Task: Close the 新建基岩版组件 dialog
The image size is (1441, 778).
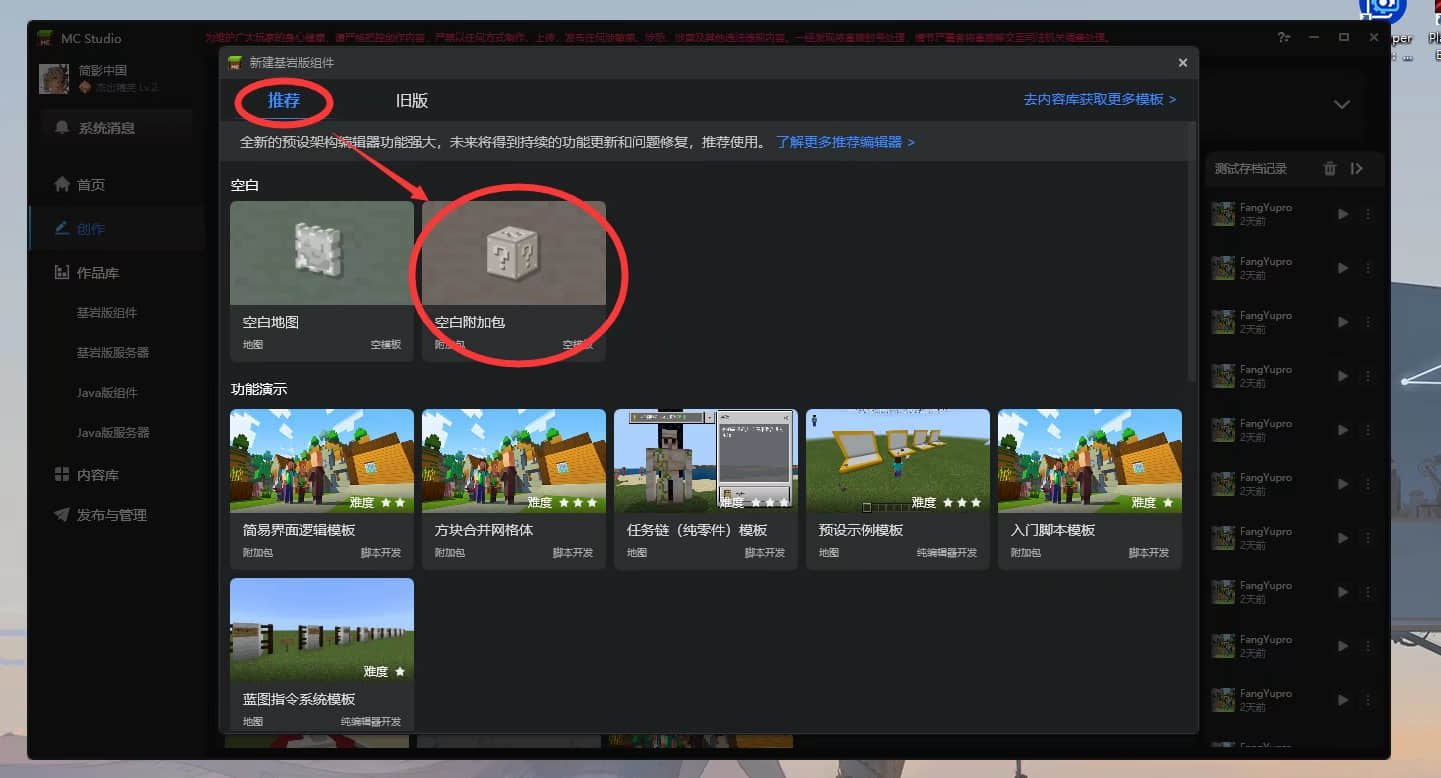Action: point(1182,63)
